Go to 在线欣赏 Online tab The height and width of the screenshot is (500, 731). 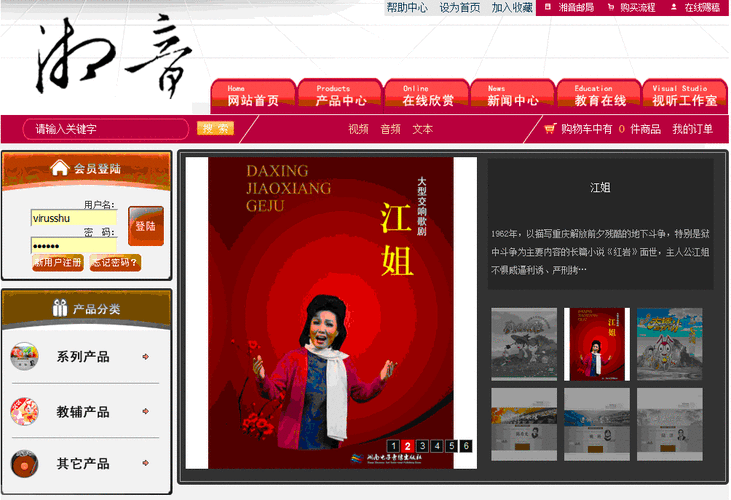[x=427, y=96]
